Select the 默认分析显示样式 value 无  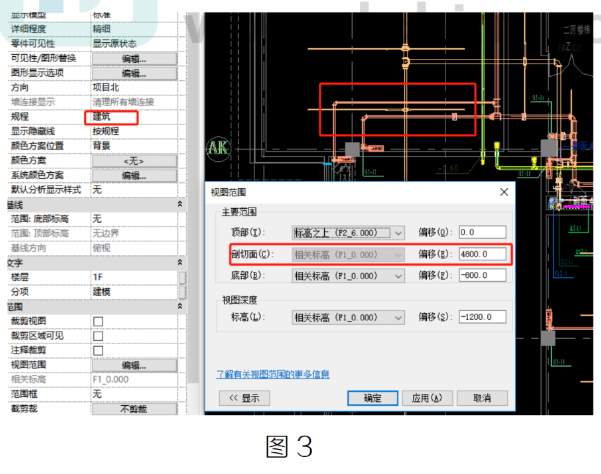[97, 190]
